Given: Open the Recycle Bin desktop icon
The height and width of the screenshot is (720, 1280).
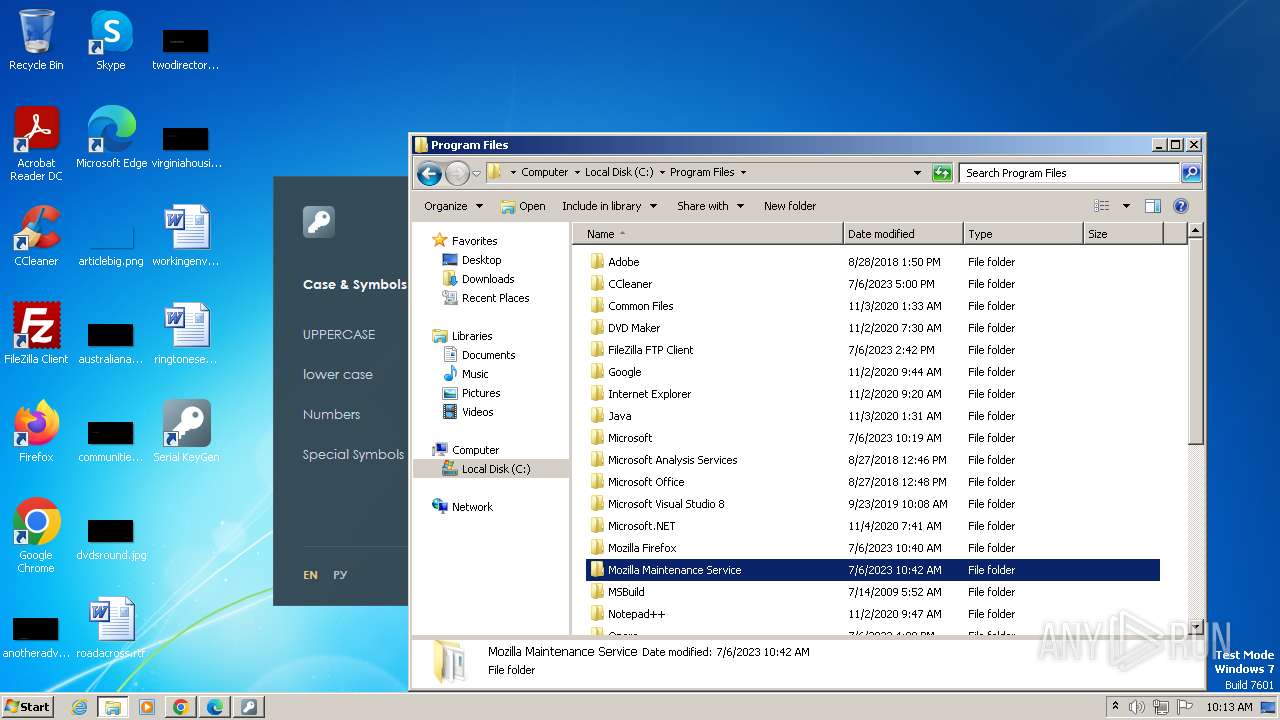Looking at the screenshot, I should pyautogui.click(x=36, y=40).
